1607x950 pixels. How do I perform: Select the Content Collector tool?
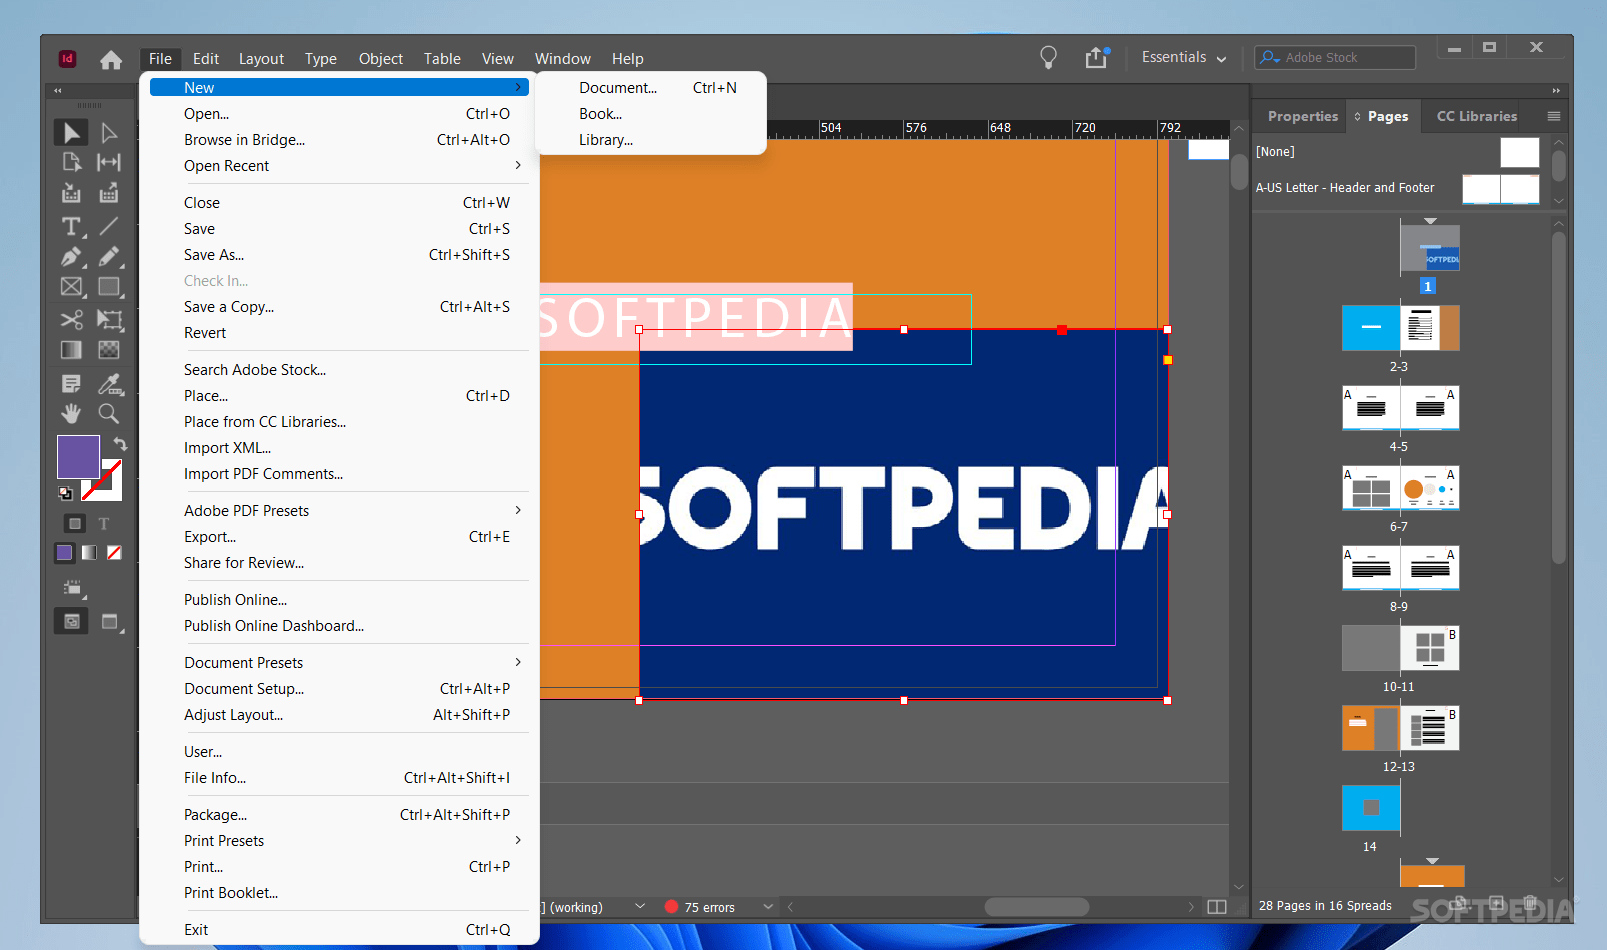[x=71, y=193]
